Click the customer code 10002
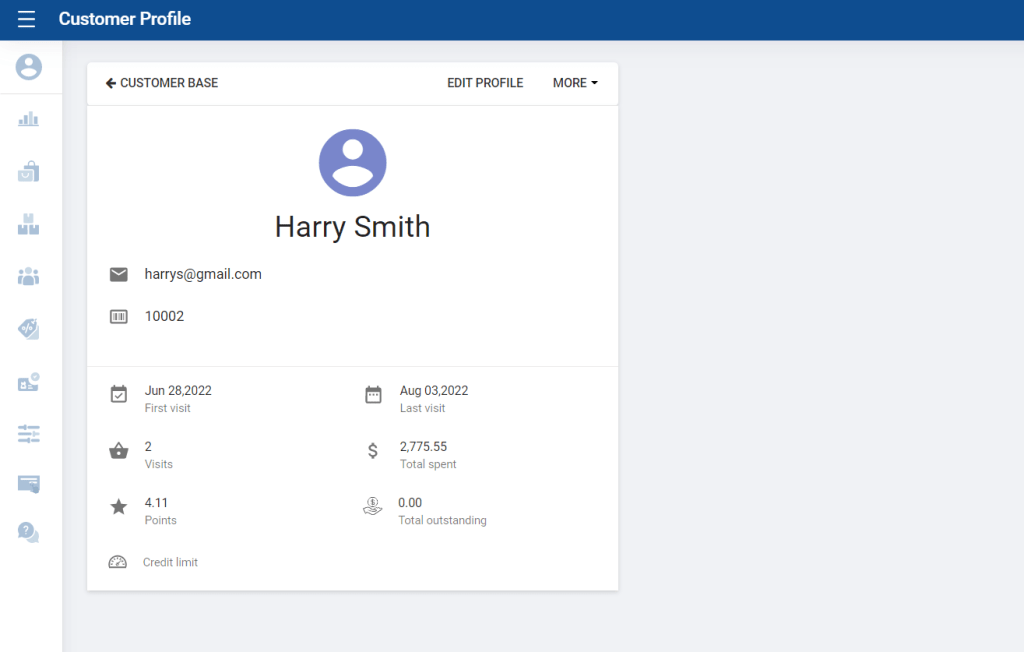The height and width of the screenshot is (652, 1024). (165, 316)
